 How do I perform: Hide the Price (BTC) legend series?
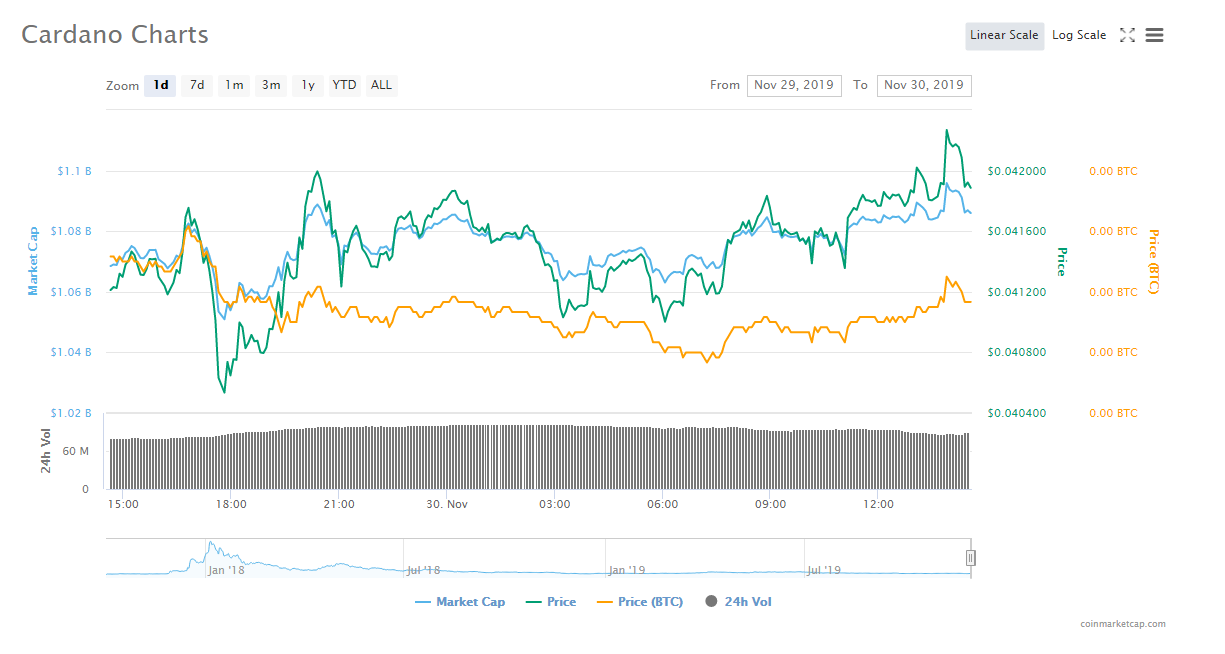click(x=640, y=602)
